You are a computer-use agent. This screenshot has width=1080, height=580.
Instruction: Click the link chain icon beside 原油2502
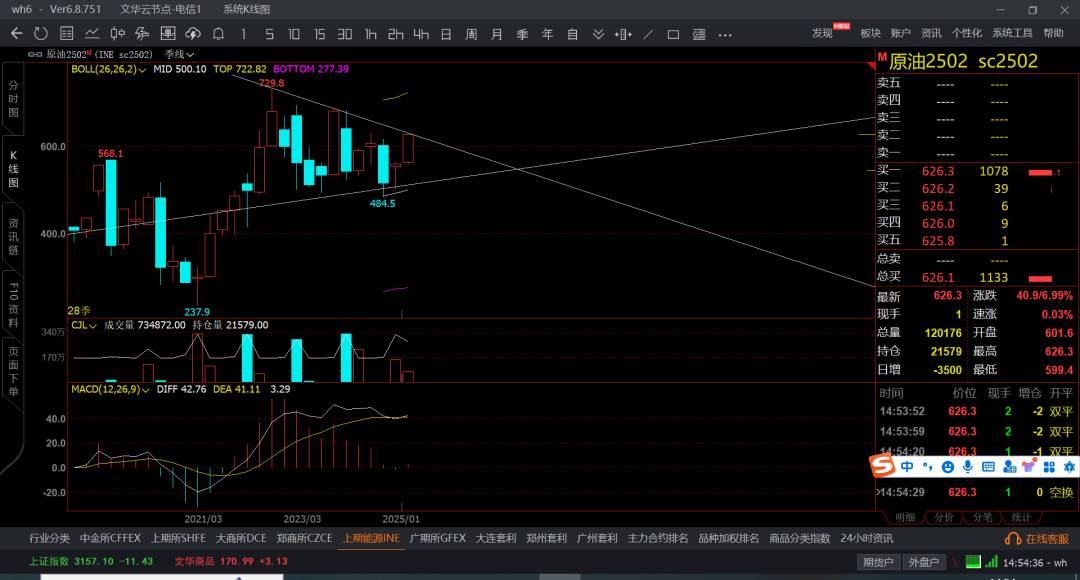pos(34,54)
